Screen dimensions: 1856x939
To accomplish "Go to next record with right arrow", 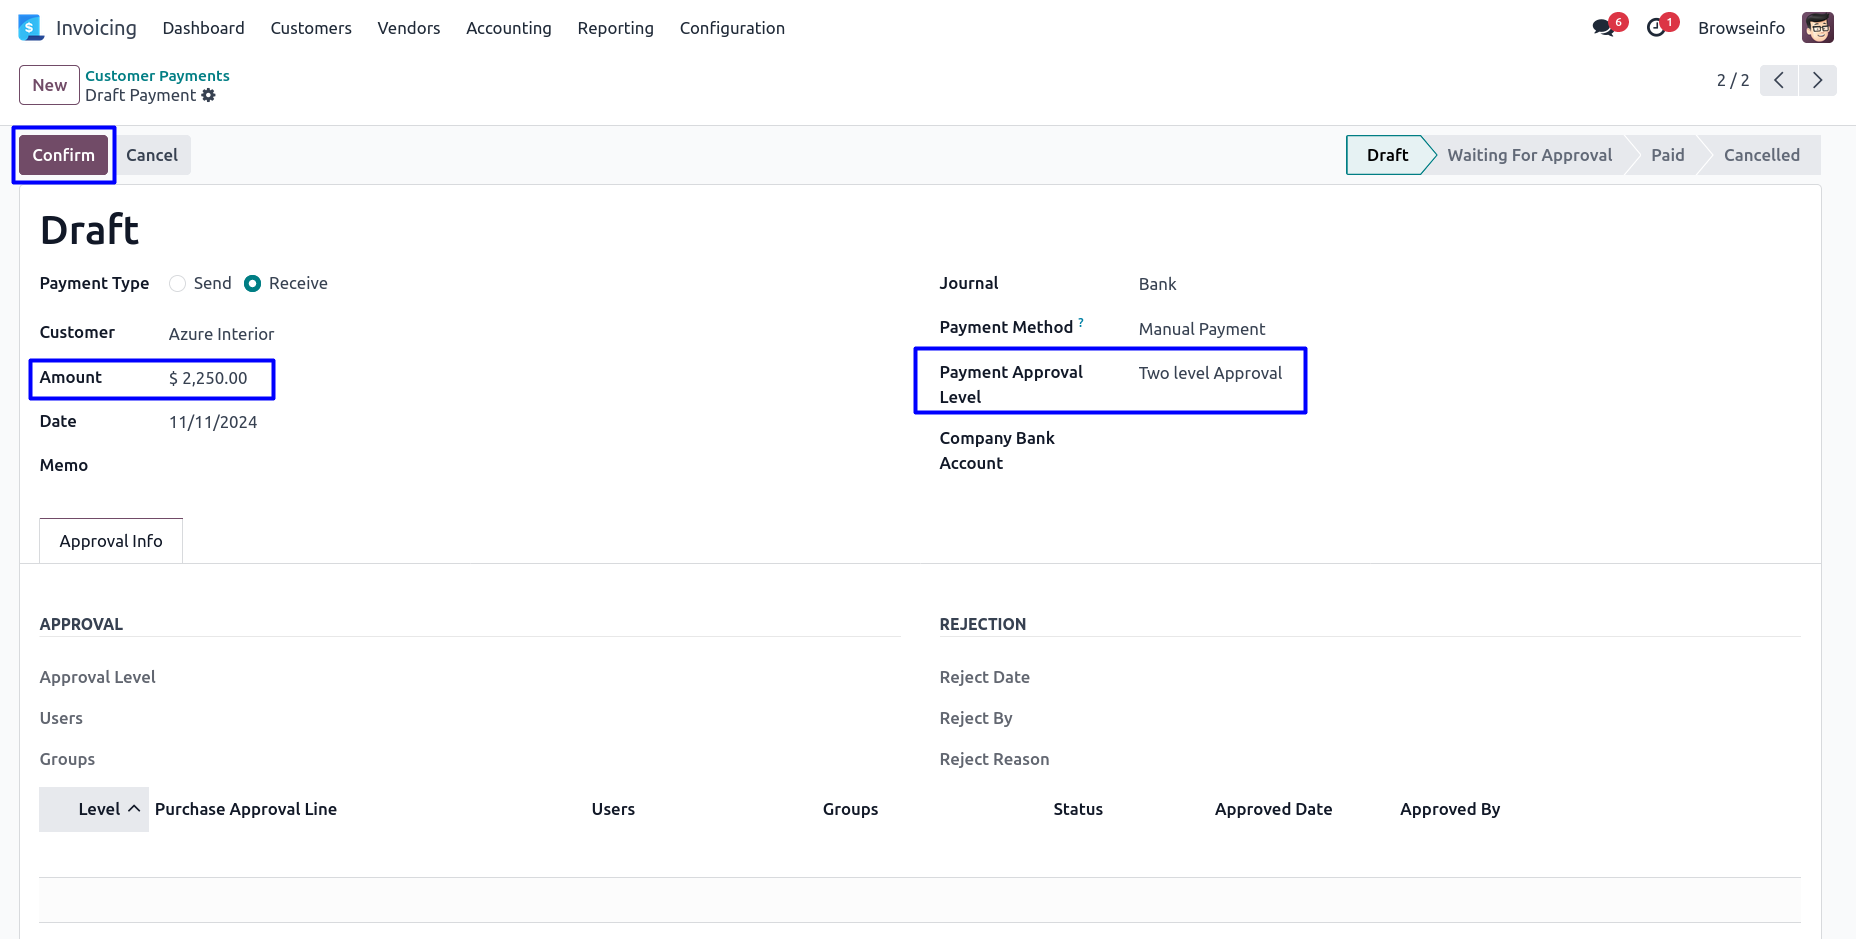I will (1817, 80).
